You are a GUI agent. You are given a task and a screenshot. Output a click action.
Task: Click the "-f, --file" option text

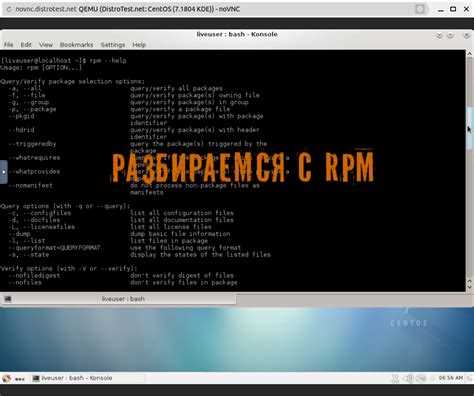pyautogui.click(x=27, y=95)
